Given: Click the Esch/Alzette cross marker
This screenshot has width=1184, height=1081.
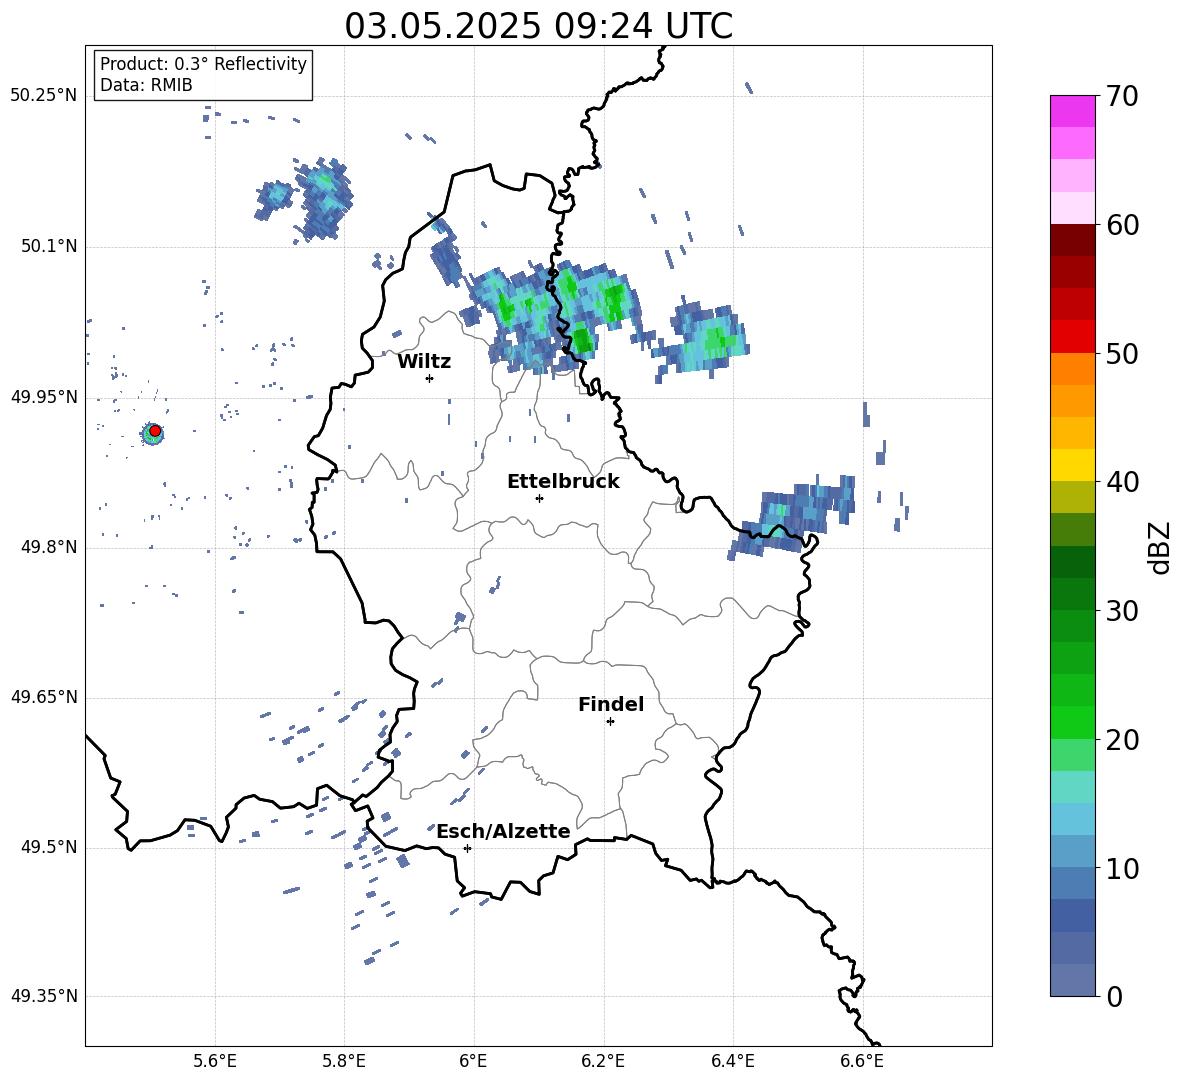Looking at the screenshot, I should click(x=467, y=848).
